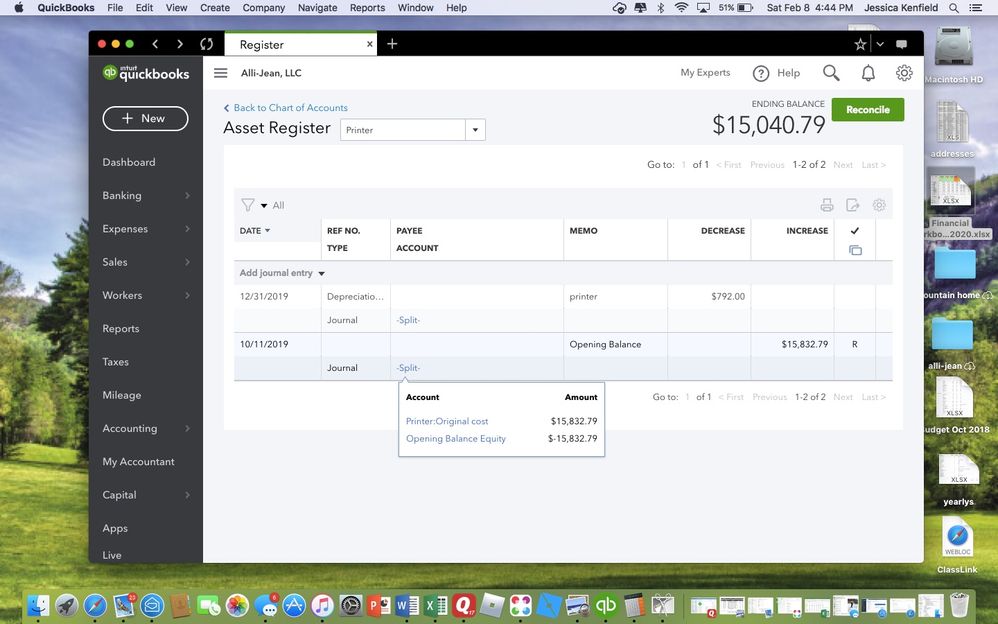Image resolution: width=998 pixels, height=624 pixels.
Task: Expand the Accounting sidebar submenu
Action: point(187,429)
